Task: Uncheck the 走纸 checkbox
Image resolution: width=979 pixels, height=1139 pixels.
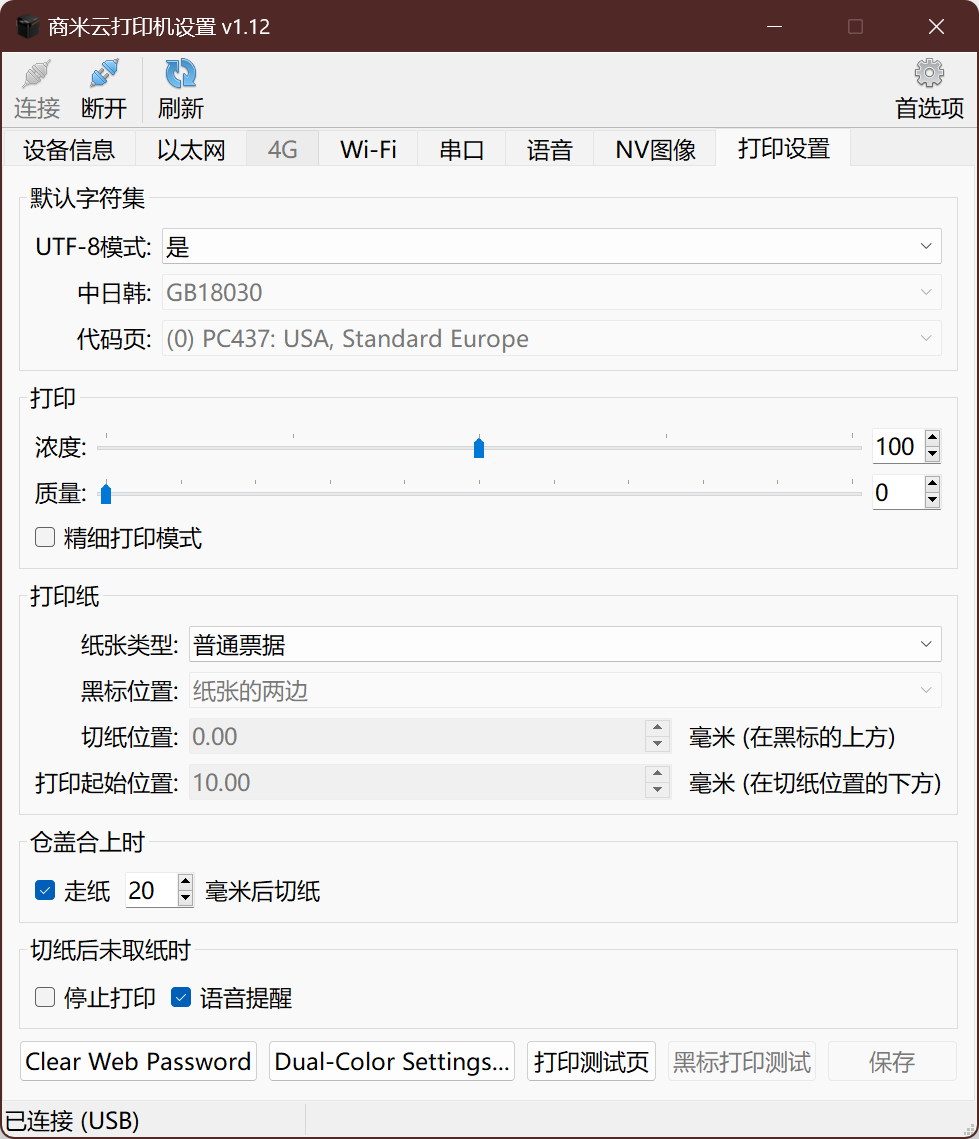Action: pos(45,890)
